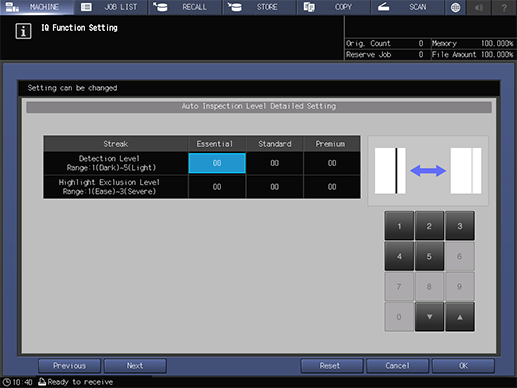Open help question mark icon
Viewport: 517px width, 388px height.
click(504, 7)
